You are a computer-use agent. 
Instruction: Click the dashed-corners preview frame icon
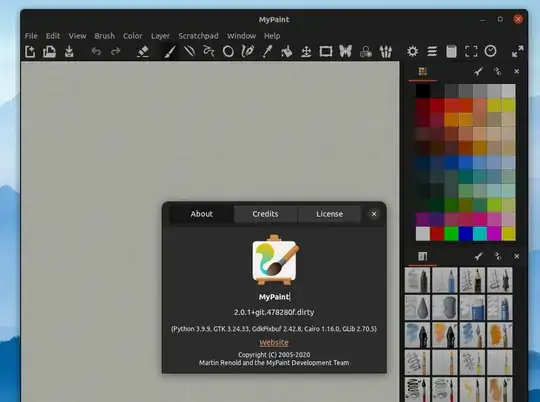coord(471,52)
